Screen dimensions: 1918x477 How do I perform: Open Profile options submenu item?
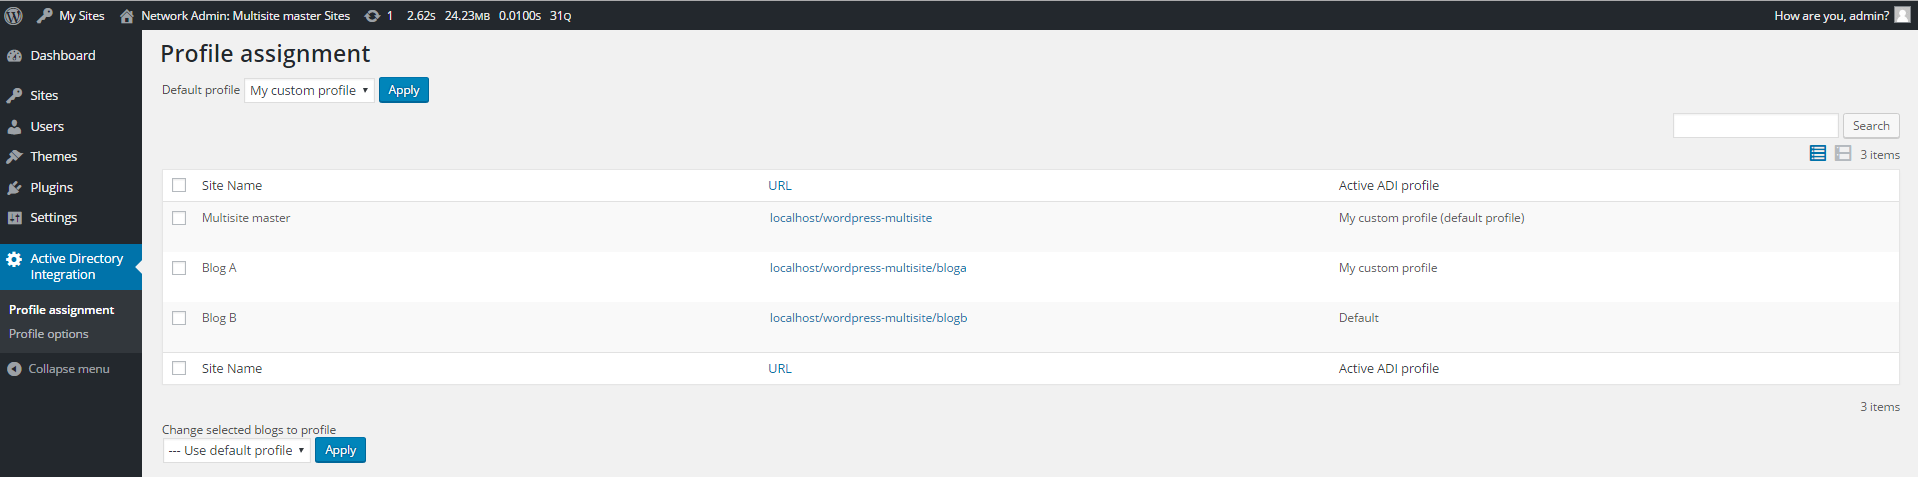pyautogui.click(x=49, y=334)
